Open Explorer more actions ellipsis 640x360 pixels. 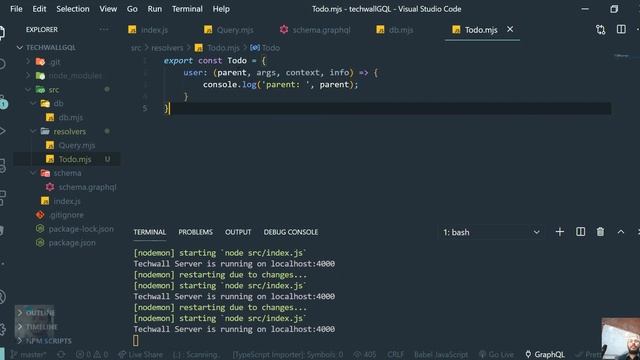[x=104, y=29]
